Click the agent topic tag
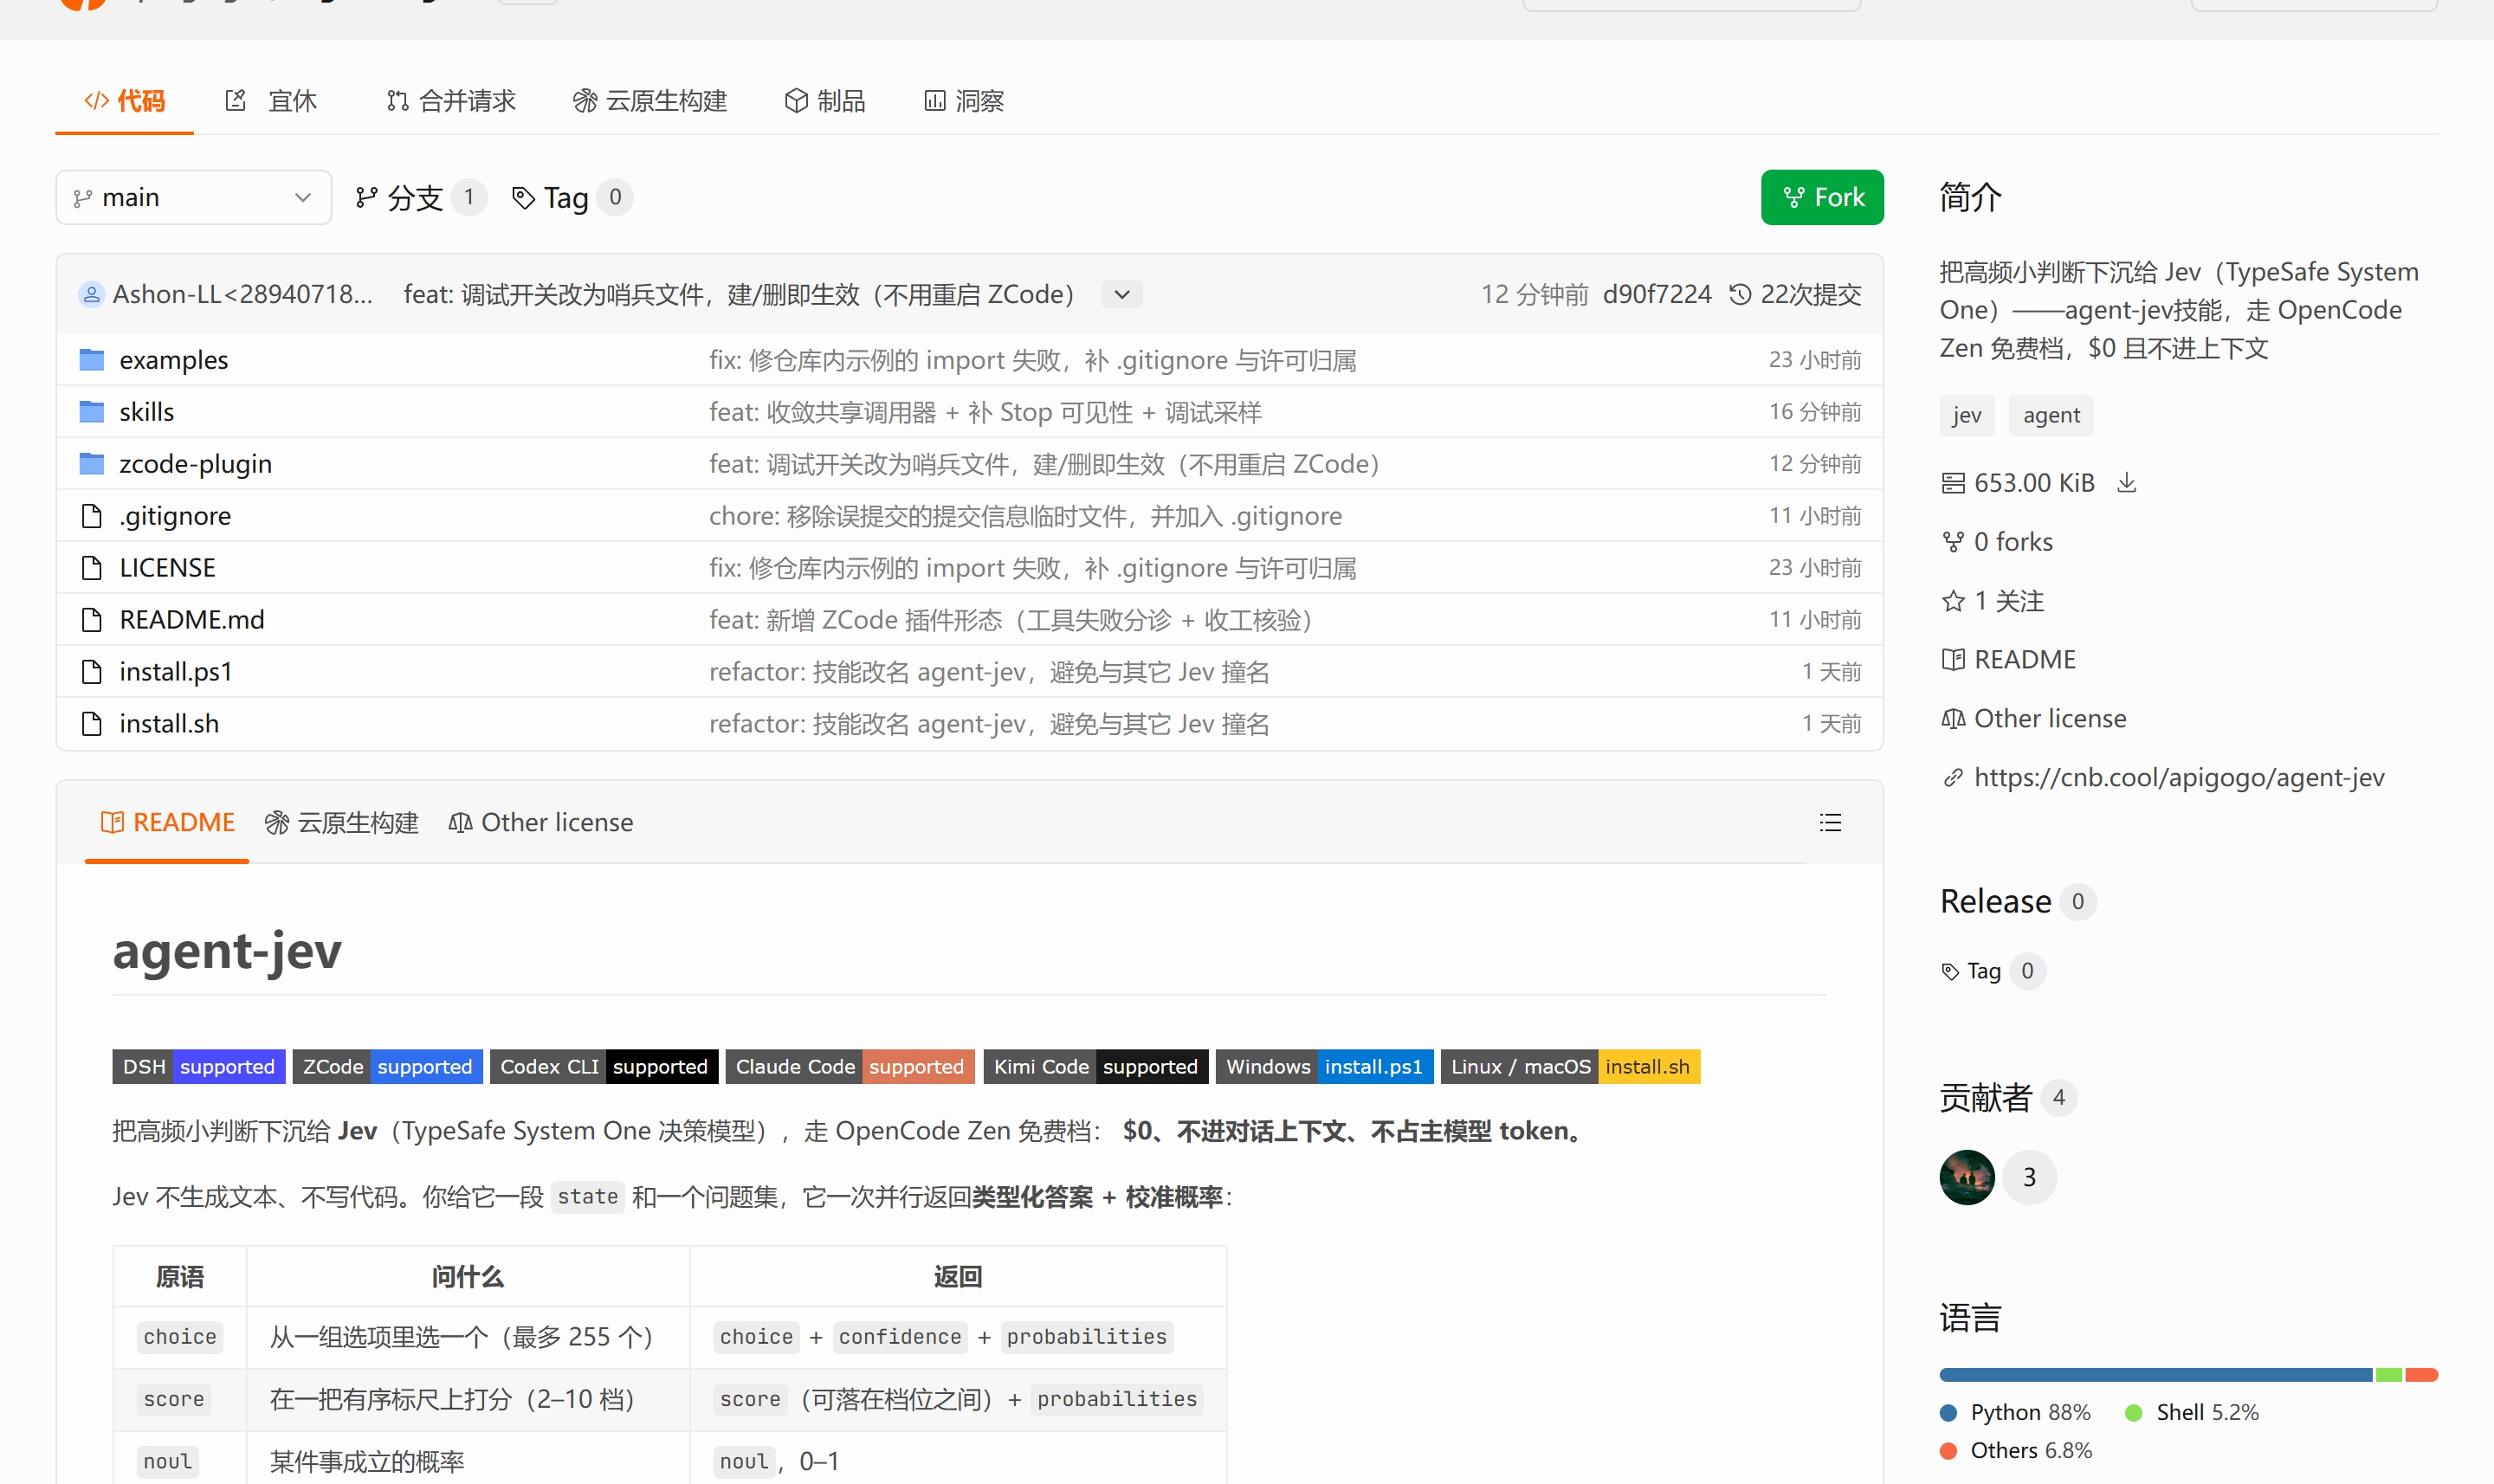Image resolution: width=2494 pixels, height=1484 pixels. point(2051,415)
